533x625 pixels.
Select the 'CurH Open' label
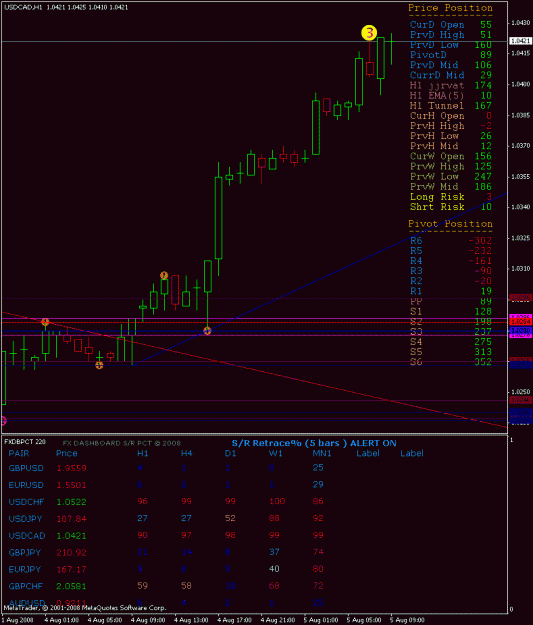coord(437,116)
